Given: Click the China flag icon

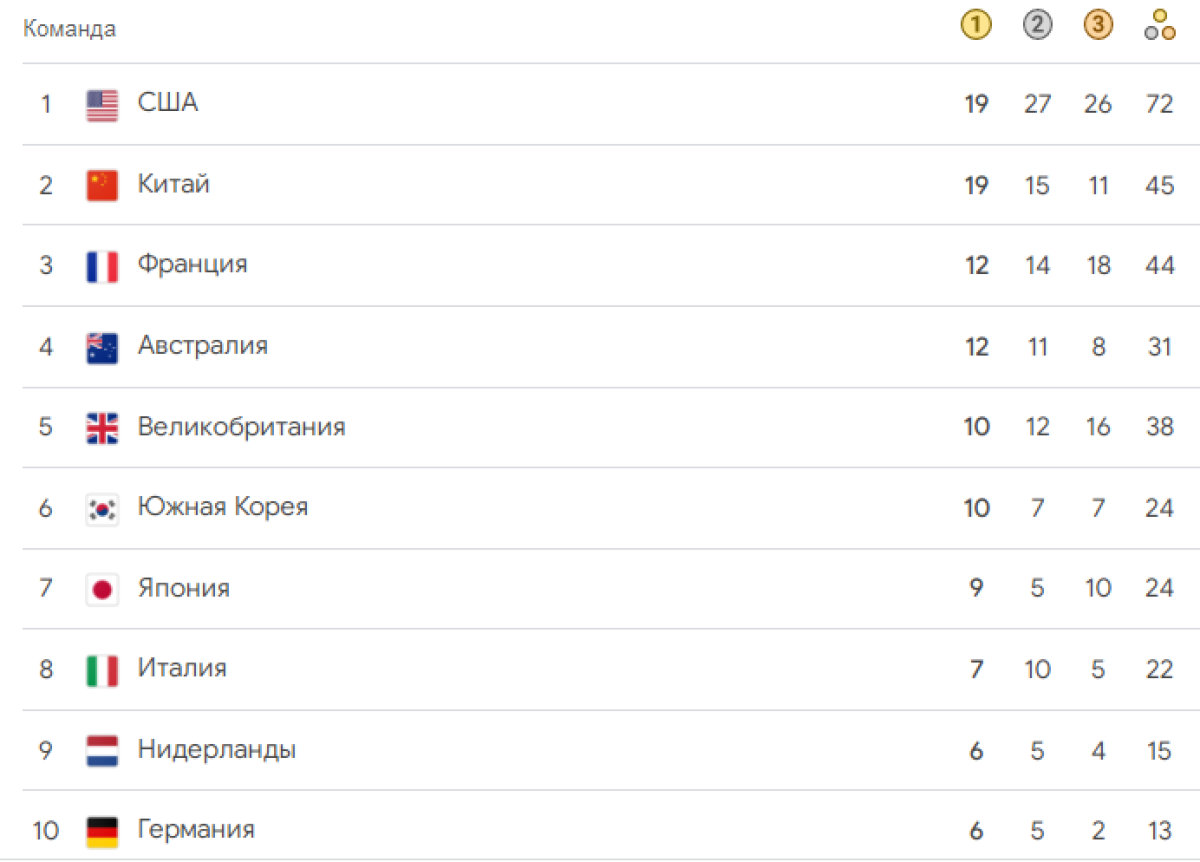Looking at the screenshot, I should pyautogui.click(x=102, y=186).
